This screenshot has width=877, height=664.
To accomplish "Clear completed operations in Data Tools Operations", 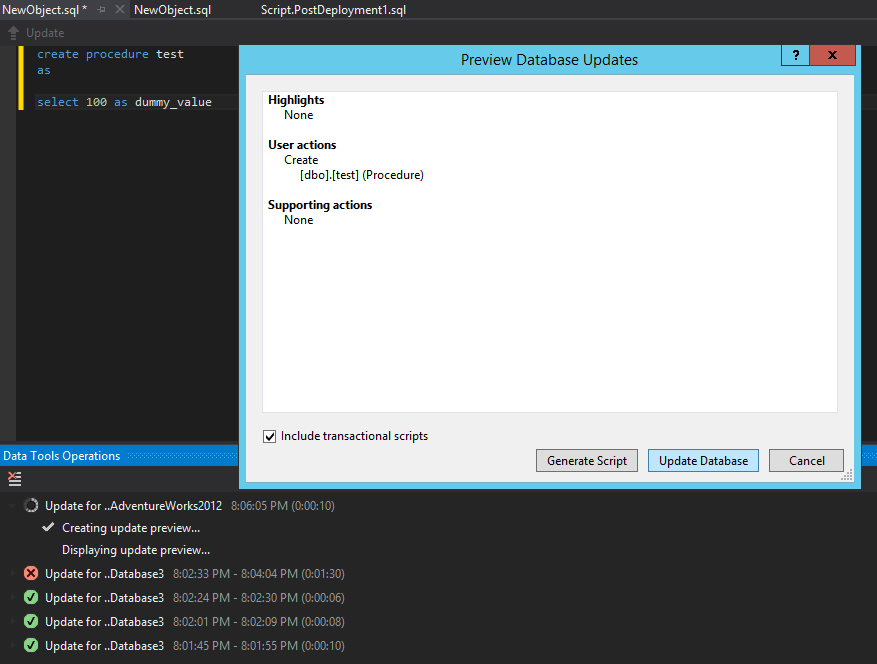I will (x=15, y=478).
